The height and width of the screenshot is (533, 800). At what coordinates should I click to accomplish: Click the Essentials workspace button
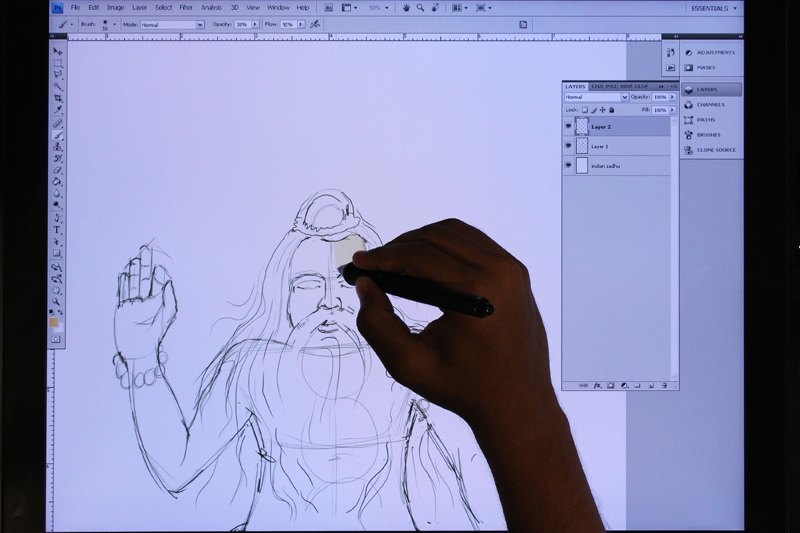714,8
